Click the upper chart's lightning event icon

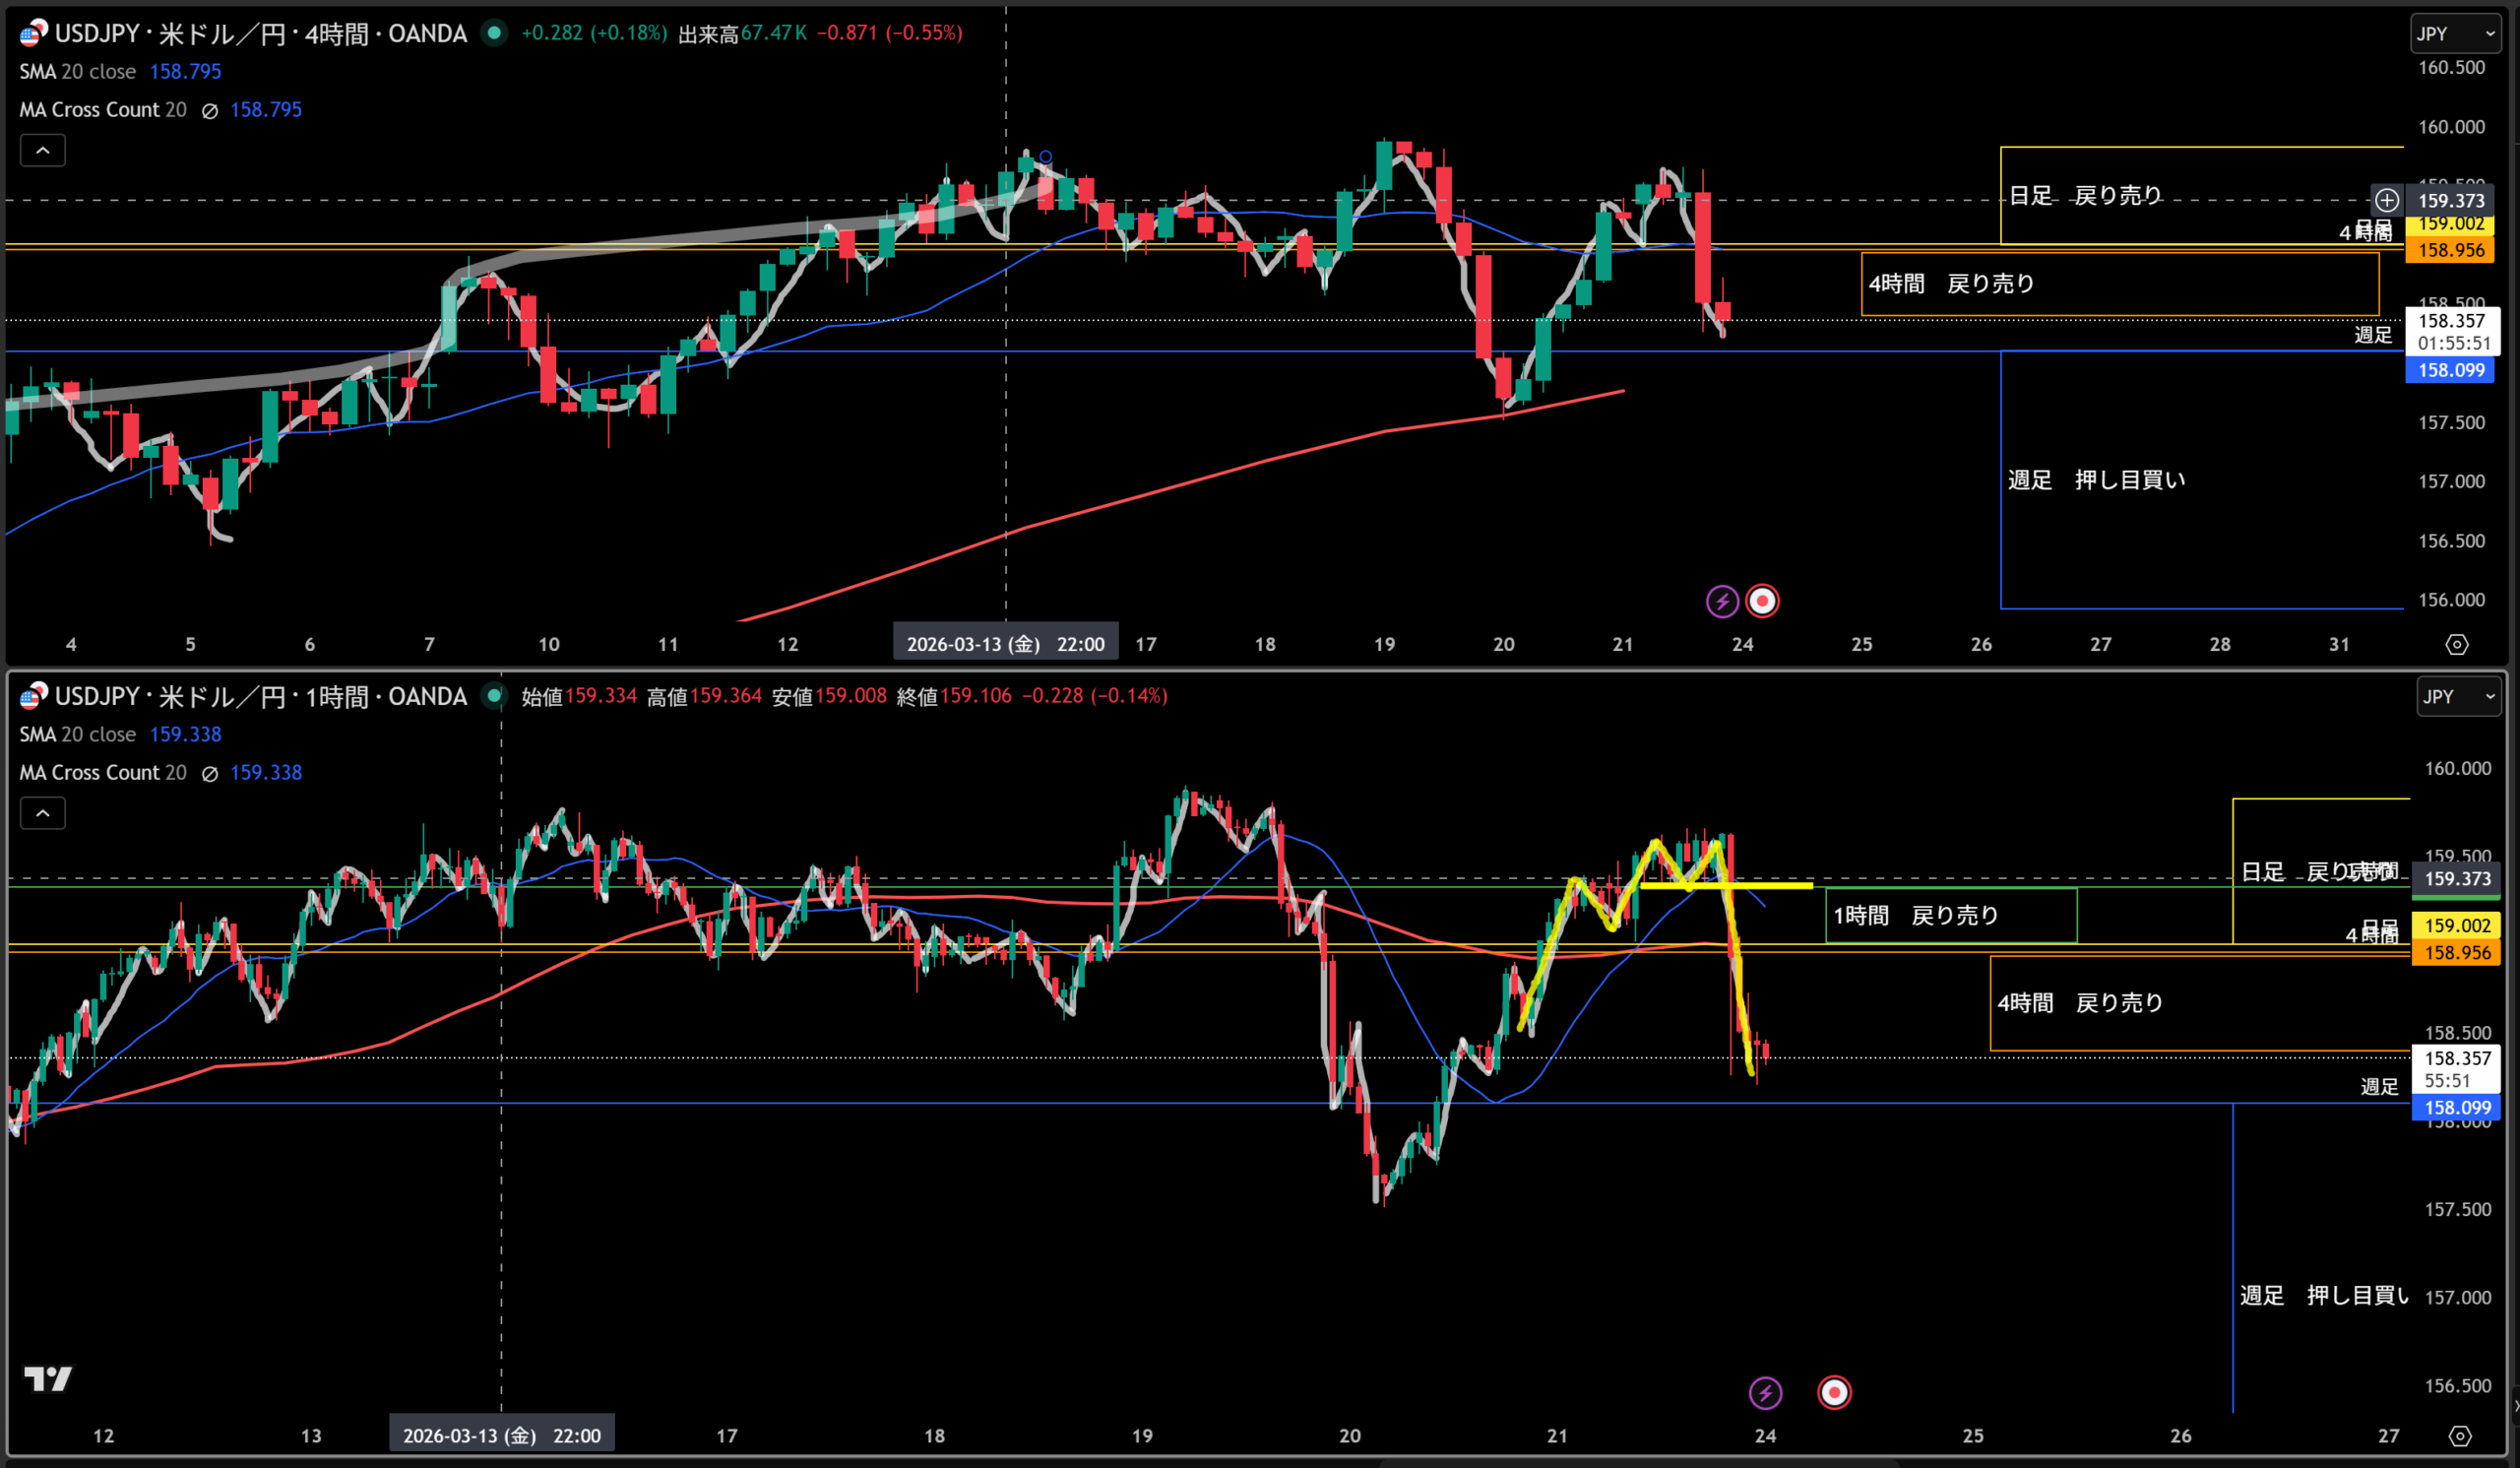(x=1721, y=601)
